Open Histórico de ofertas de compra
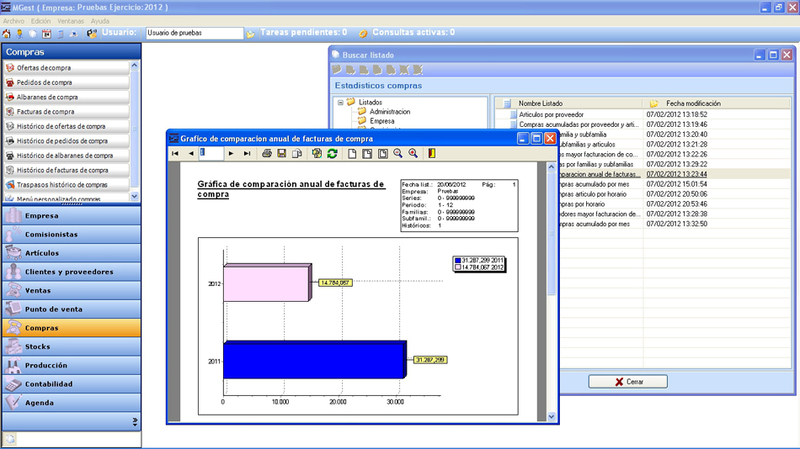 66,126
